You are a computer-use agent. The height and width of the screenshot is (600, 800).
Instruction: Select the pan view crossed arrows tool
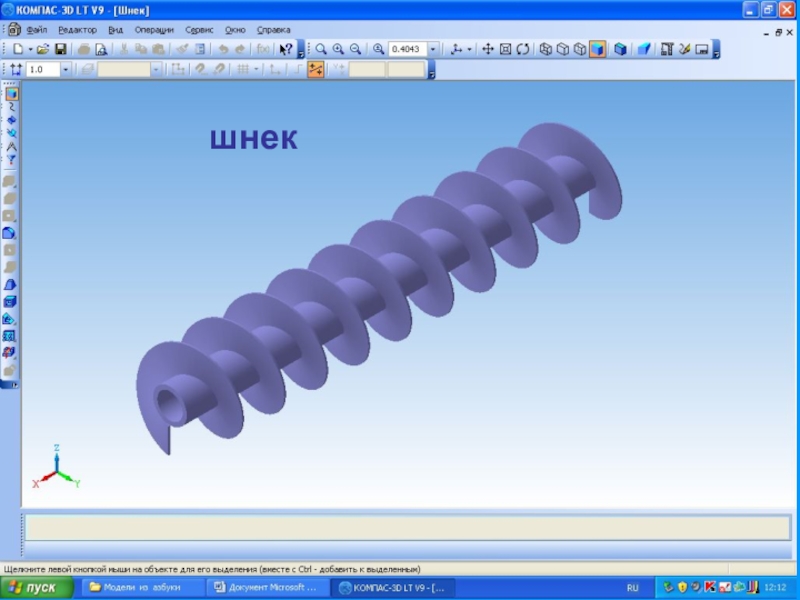488,49
